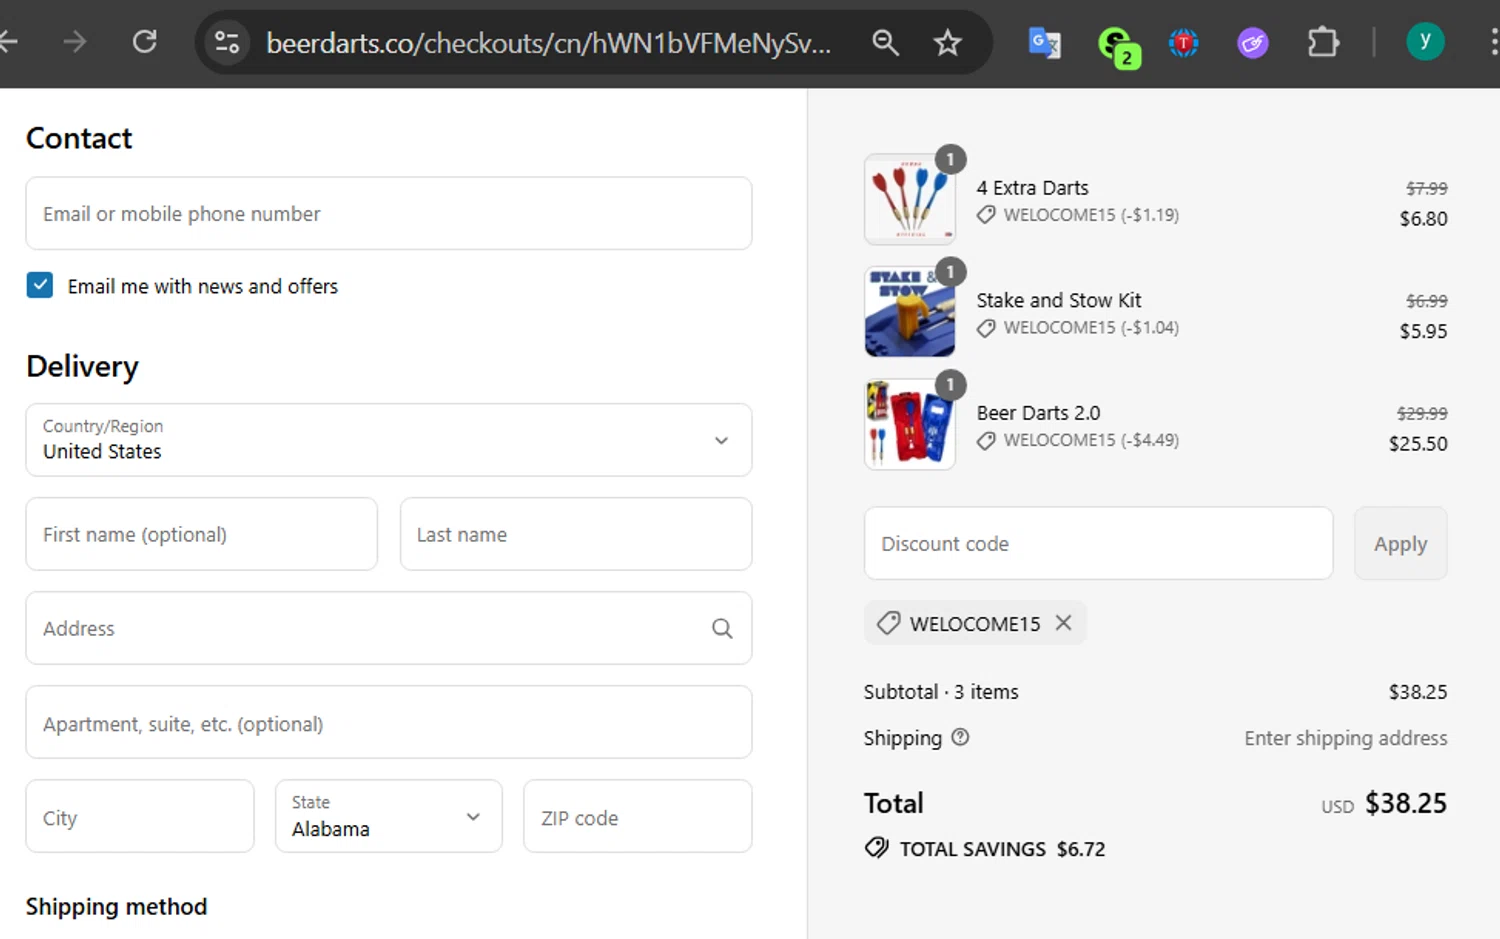Click the Last name field

click(576, 534)
